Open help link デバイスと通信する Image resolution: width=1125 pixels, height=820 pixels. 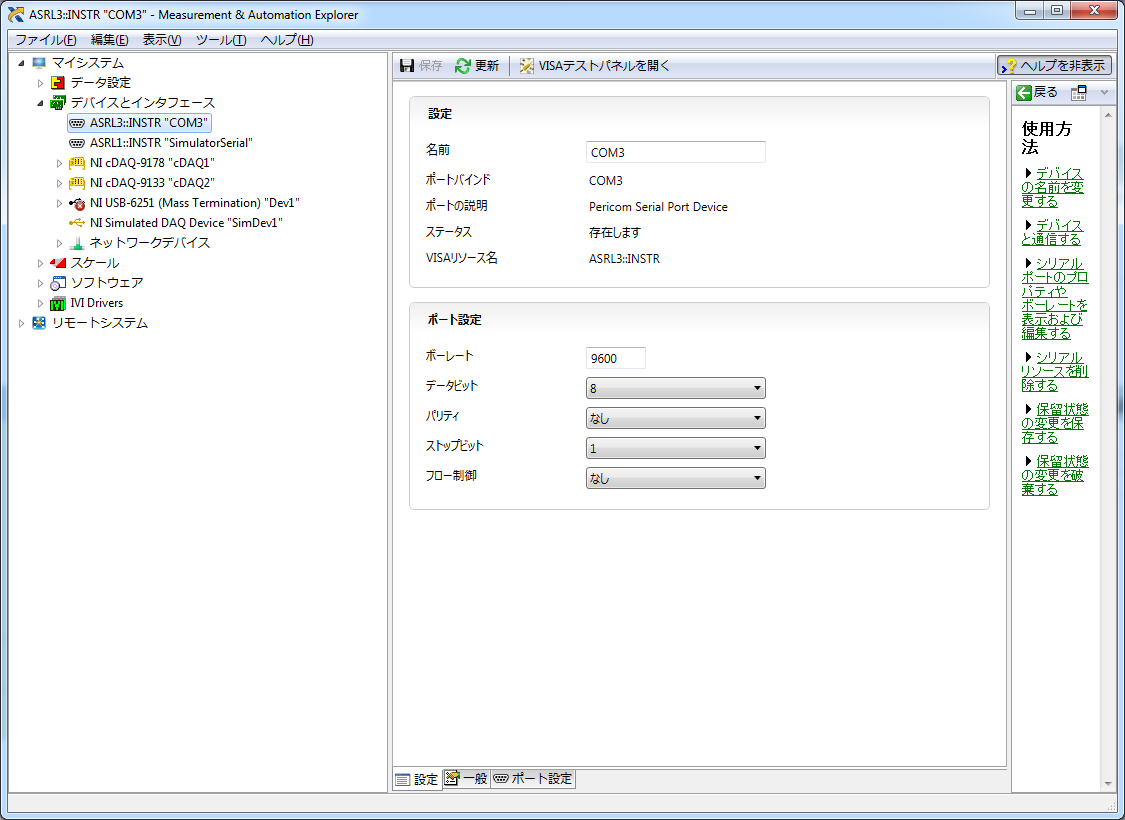[x=1052, y=232]
